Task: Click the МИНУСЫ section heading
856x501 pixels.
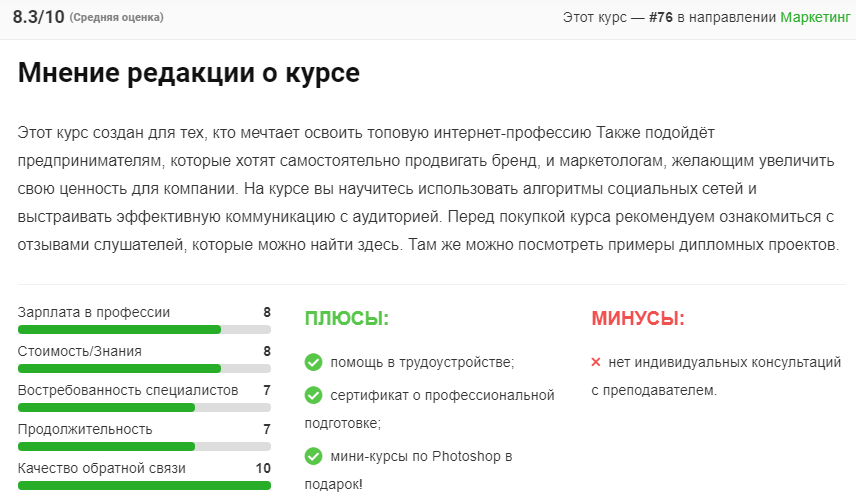Action: coord(638,319)
